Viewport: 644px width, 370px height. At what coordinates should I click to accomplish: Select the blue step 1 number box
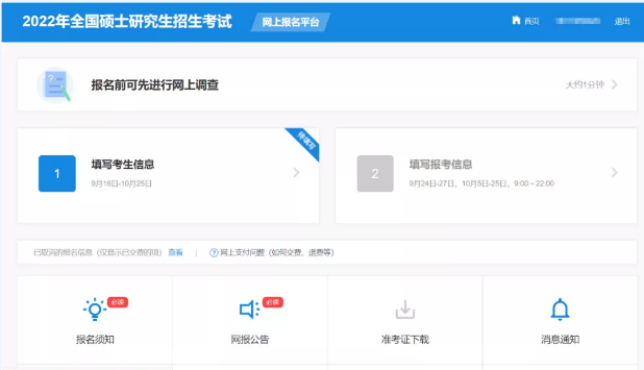click(57, 174)
